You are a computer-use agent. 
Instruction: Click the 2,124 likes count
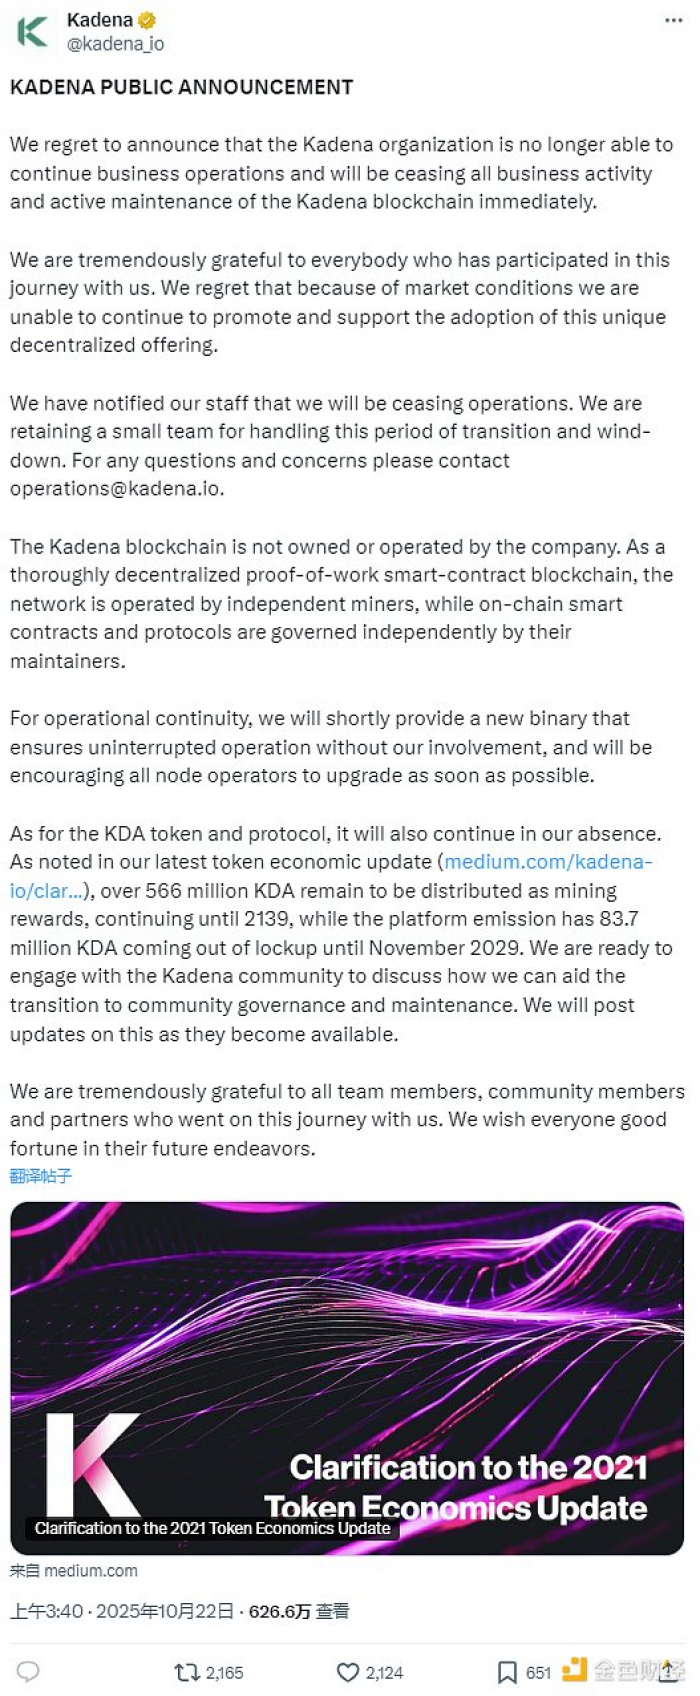384,1672
